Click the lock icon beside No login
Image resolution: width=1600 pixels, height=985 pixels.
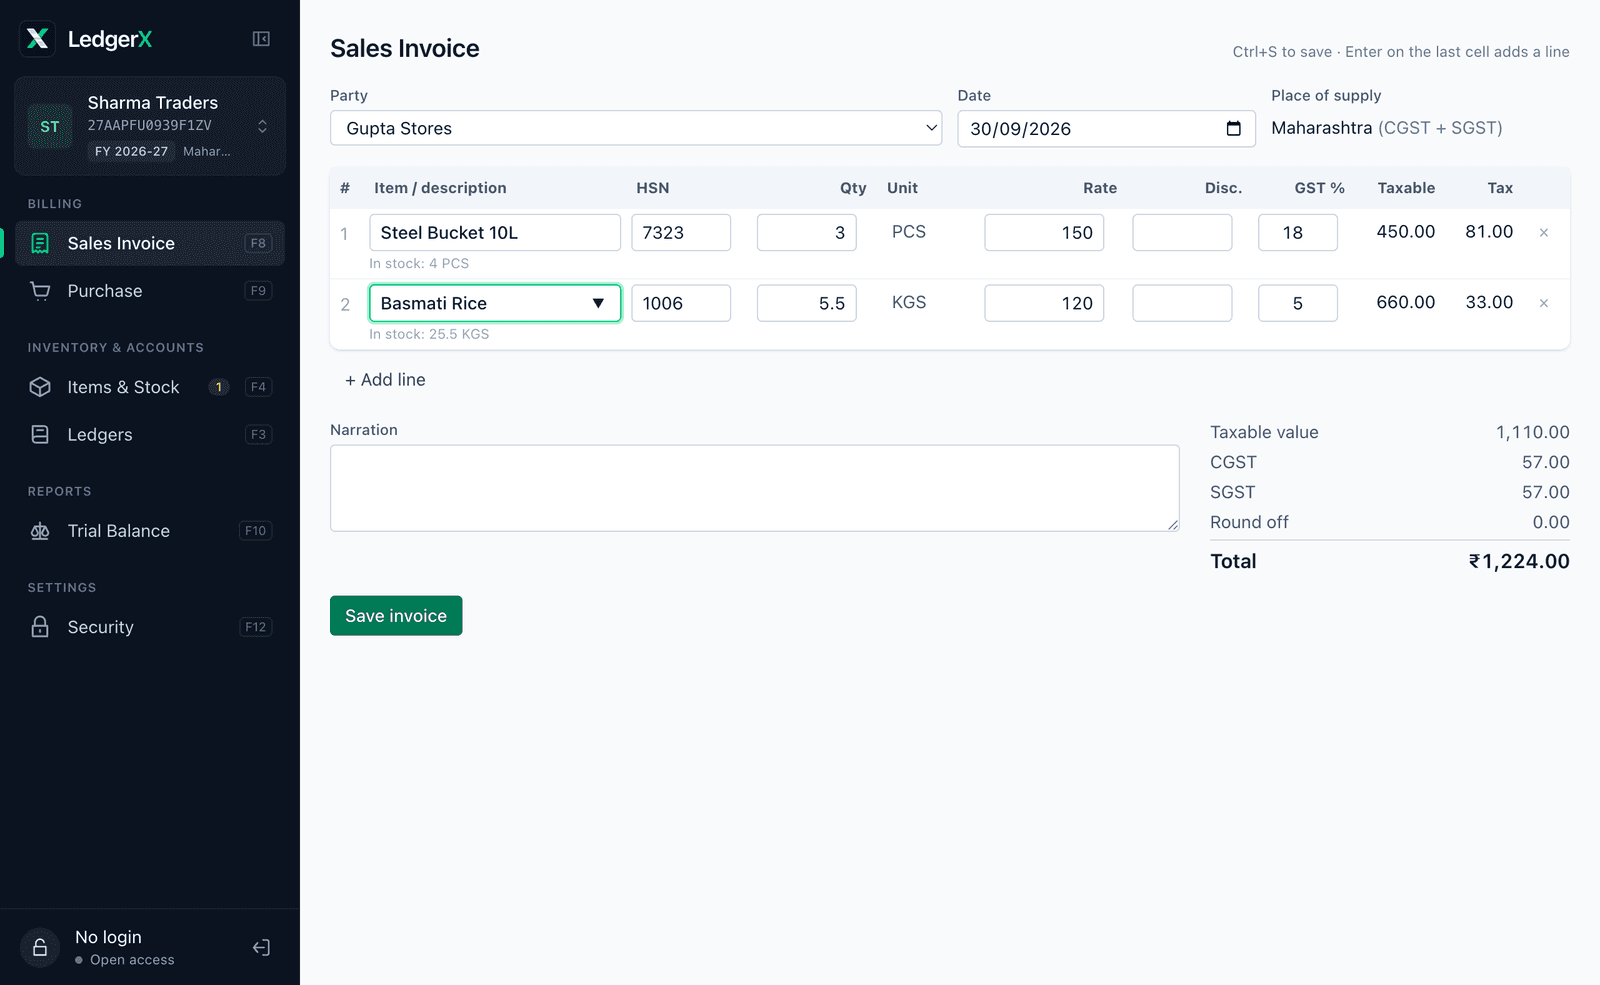40,947
